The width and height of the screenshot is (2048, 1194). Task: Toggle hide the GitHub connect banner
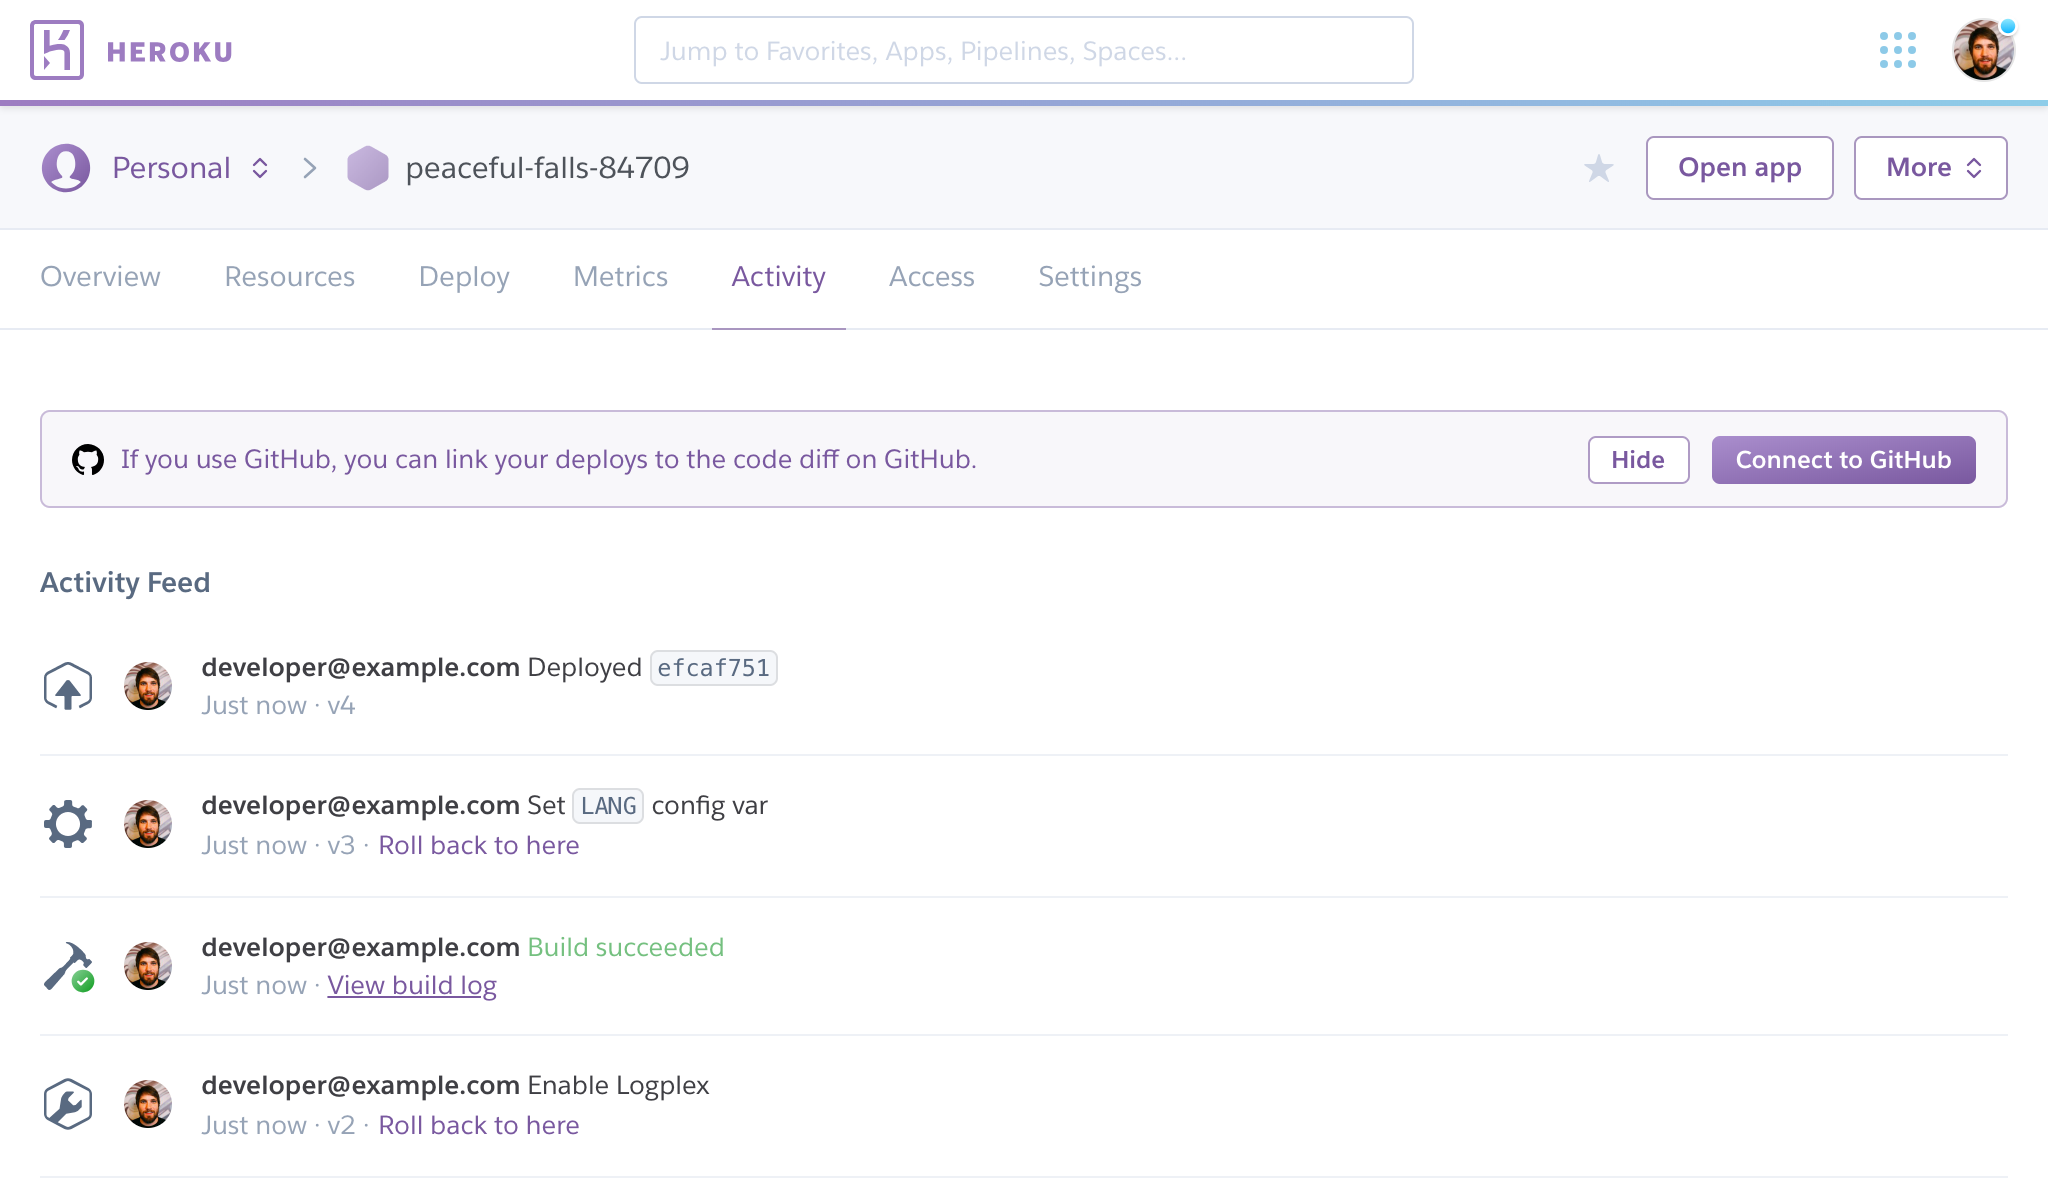point(1637,459)
